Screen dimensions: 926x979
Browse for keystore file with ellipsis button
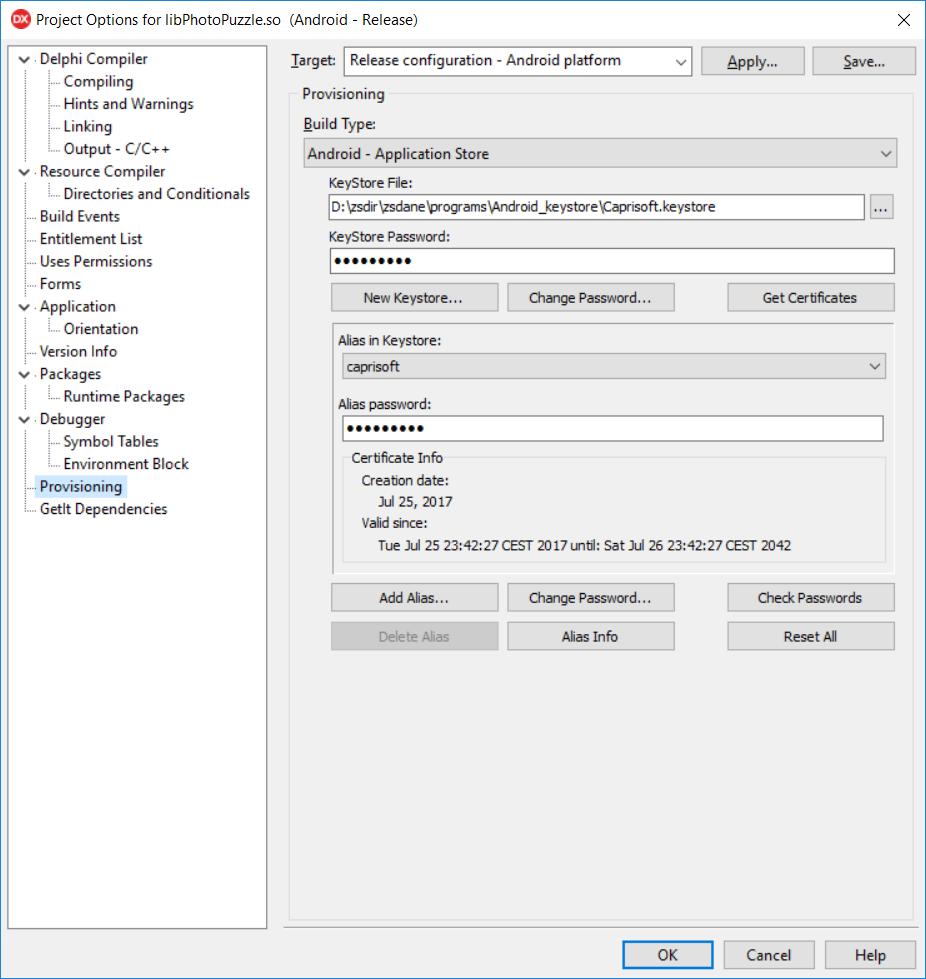881,207
